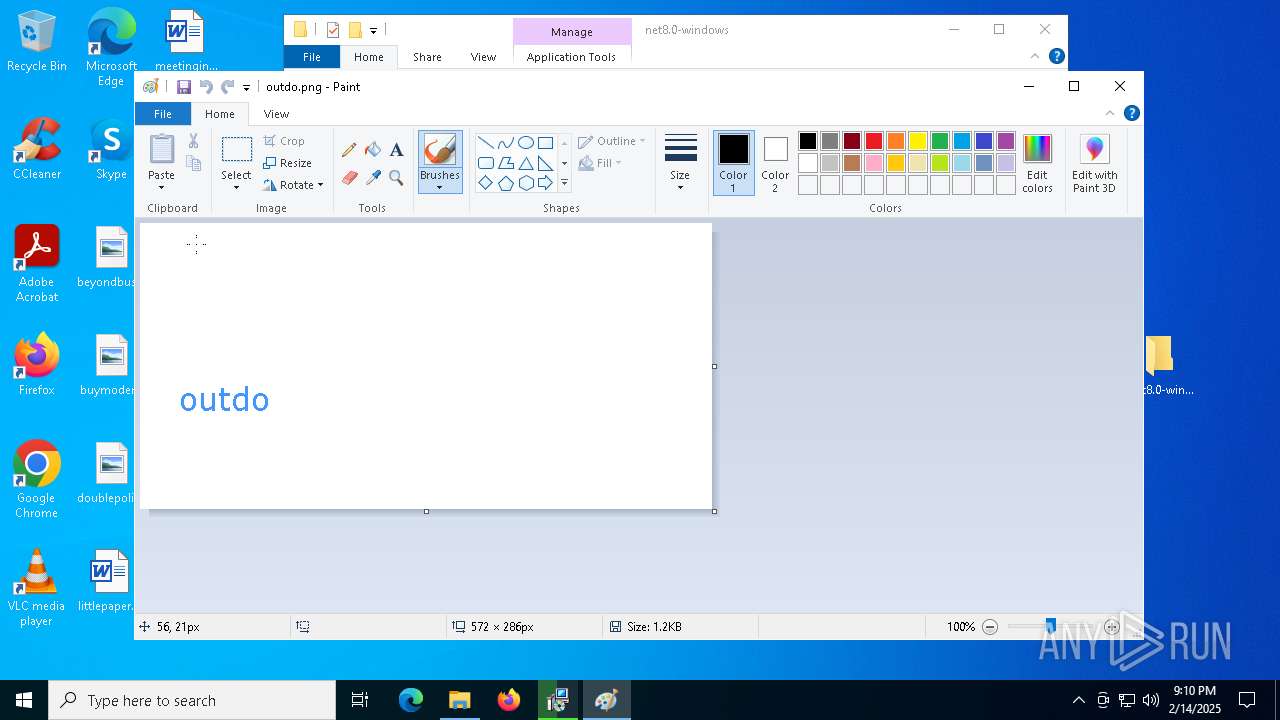Image resolution: width=1280 pixels, height=720 pixels.
Task: Click the Brushes tool icon
Action: (440, 150)
